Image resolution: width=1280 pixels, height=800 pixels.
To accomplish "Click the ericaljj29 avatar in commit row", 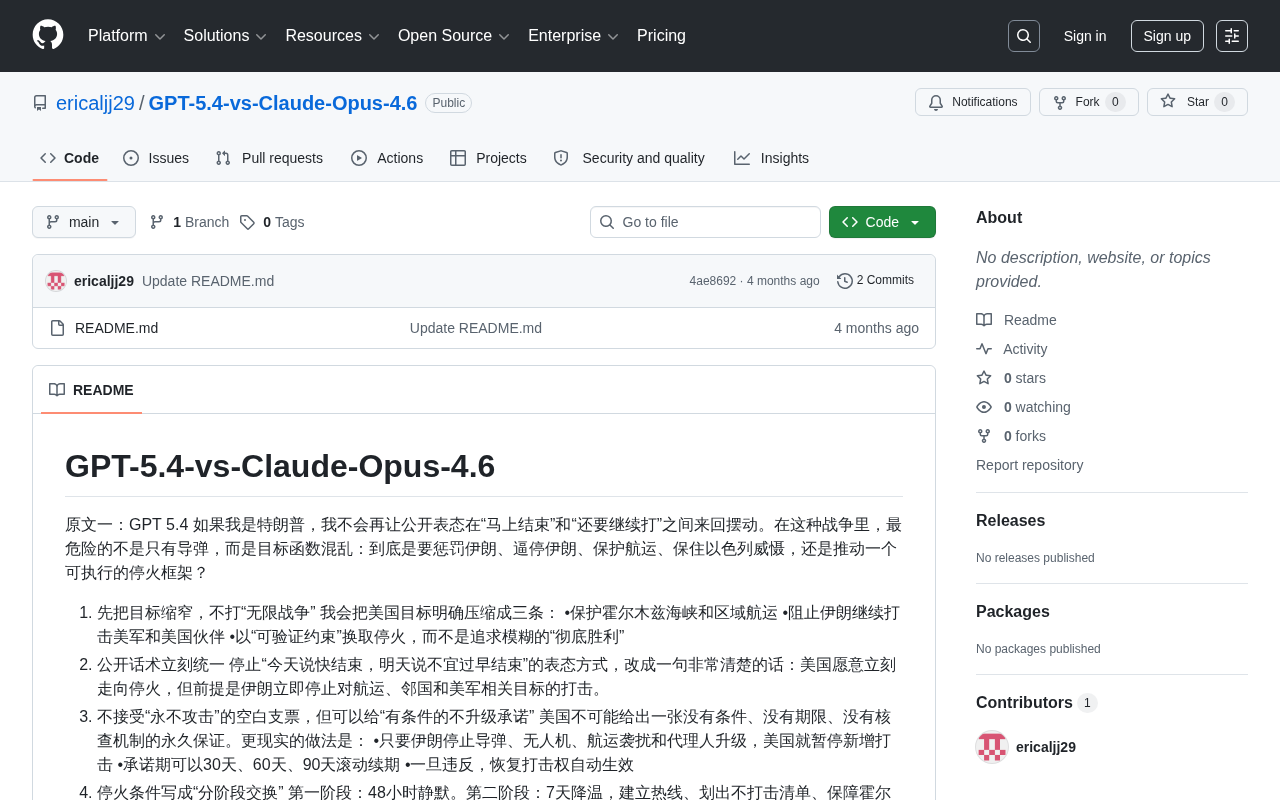I will pyautogui.click(x=56, y=281).
